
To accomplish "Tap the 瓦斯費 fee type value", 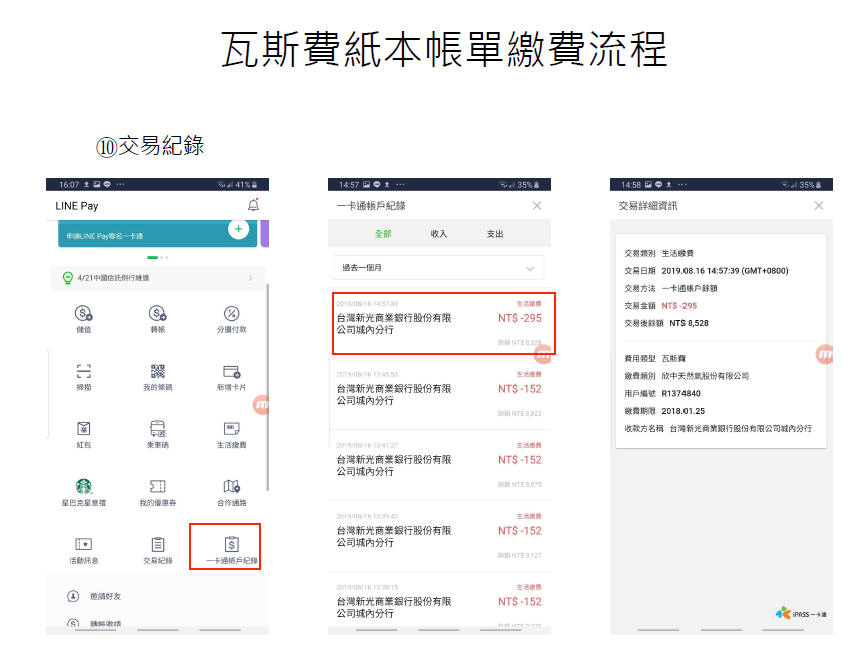I will tap(673, 359).
